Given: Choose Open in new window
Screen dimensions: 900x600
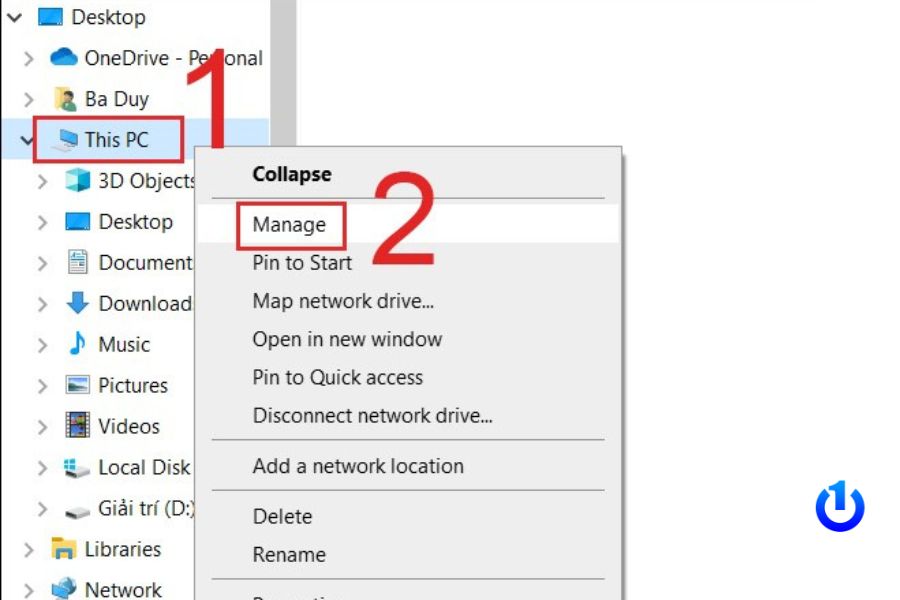Looking at the screenshot, I should click(x=347, y=339).
